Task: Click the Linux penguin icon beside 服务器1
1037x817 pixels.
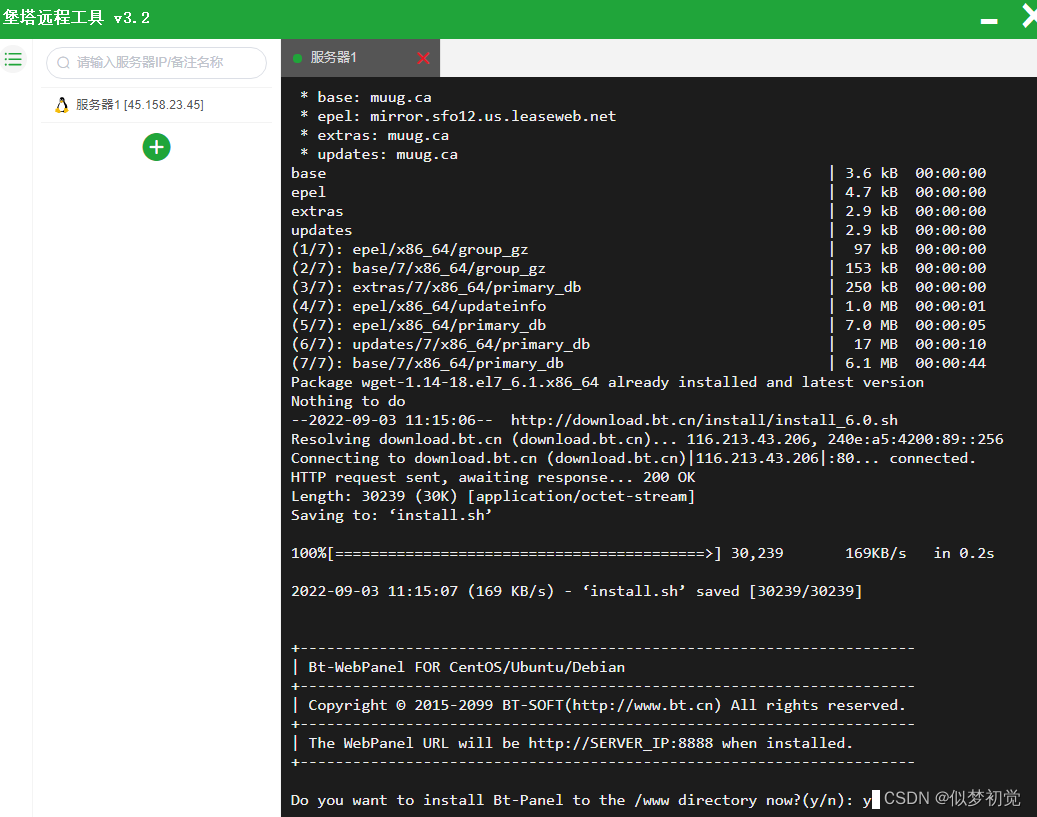Action: tap(62, 105)
